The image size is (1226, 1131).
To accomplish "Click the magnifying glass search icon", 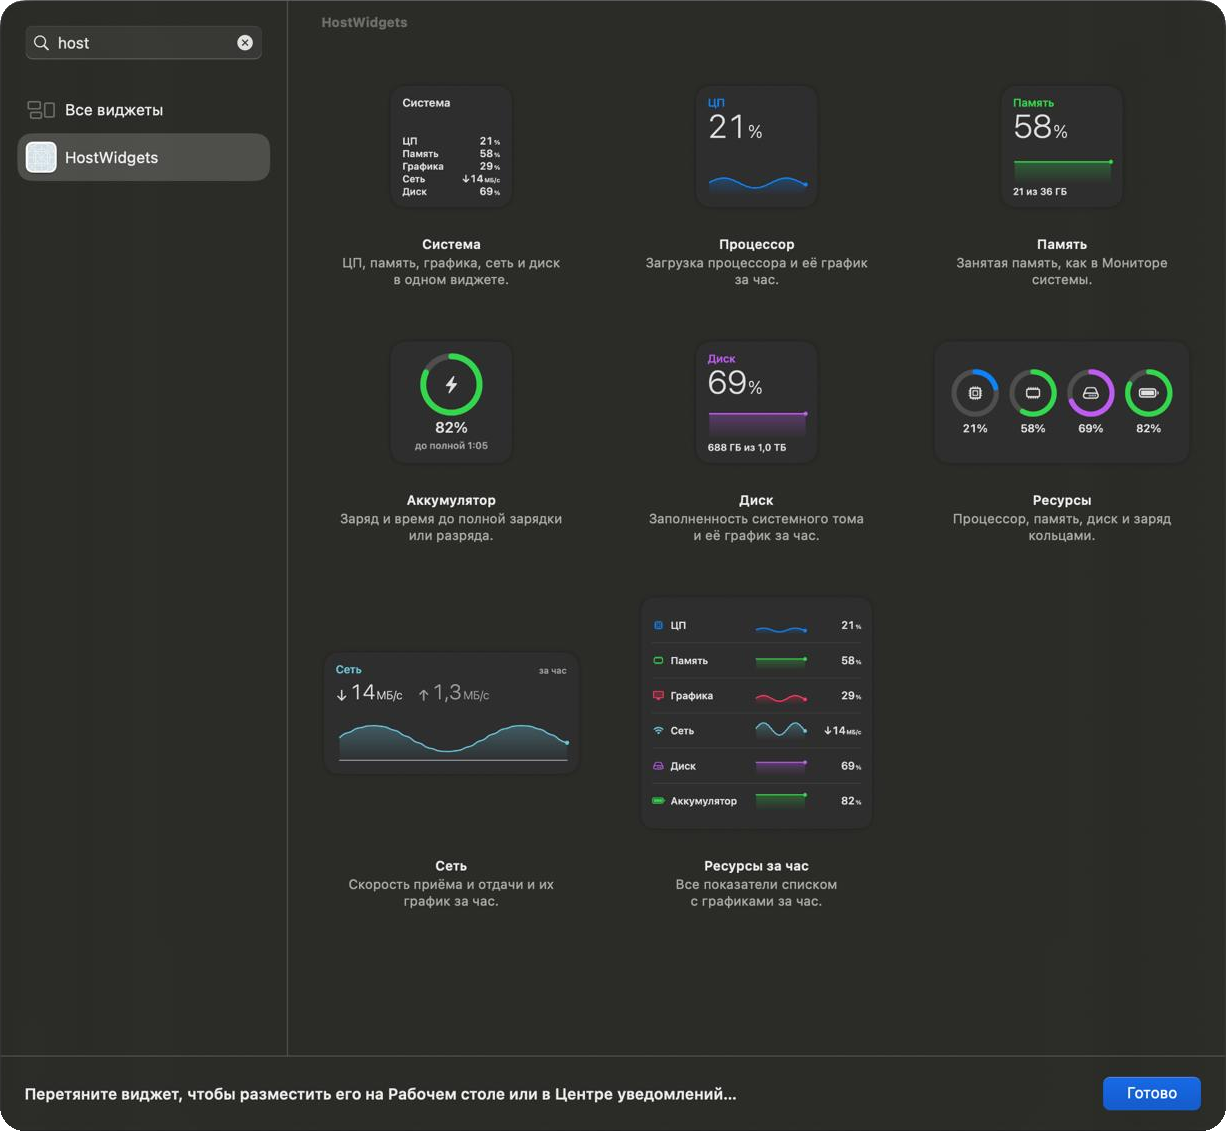I will [41, 43].
